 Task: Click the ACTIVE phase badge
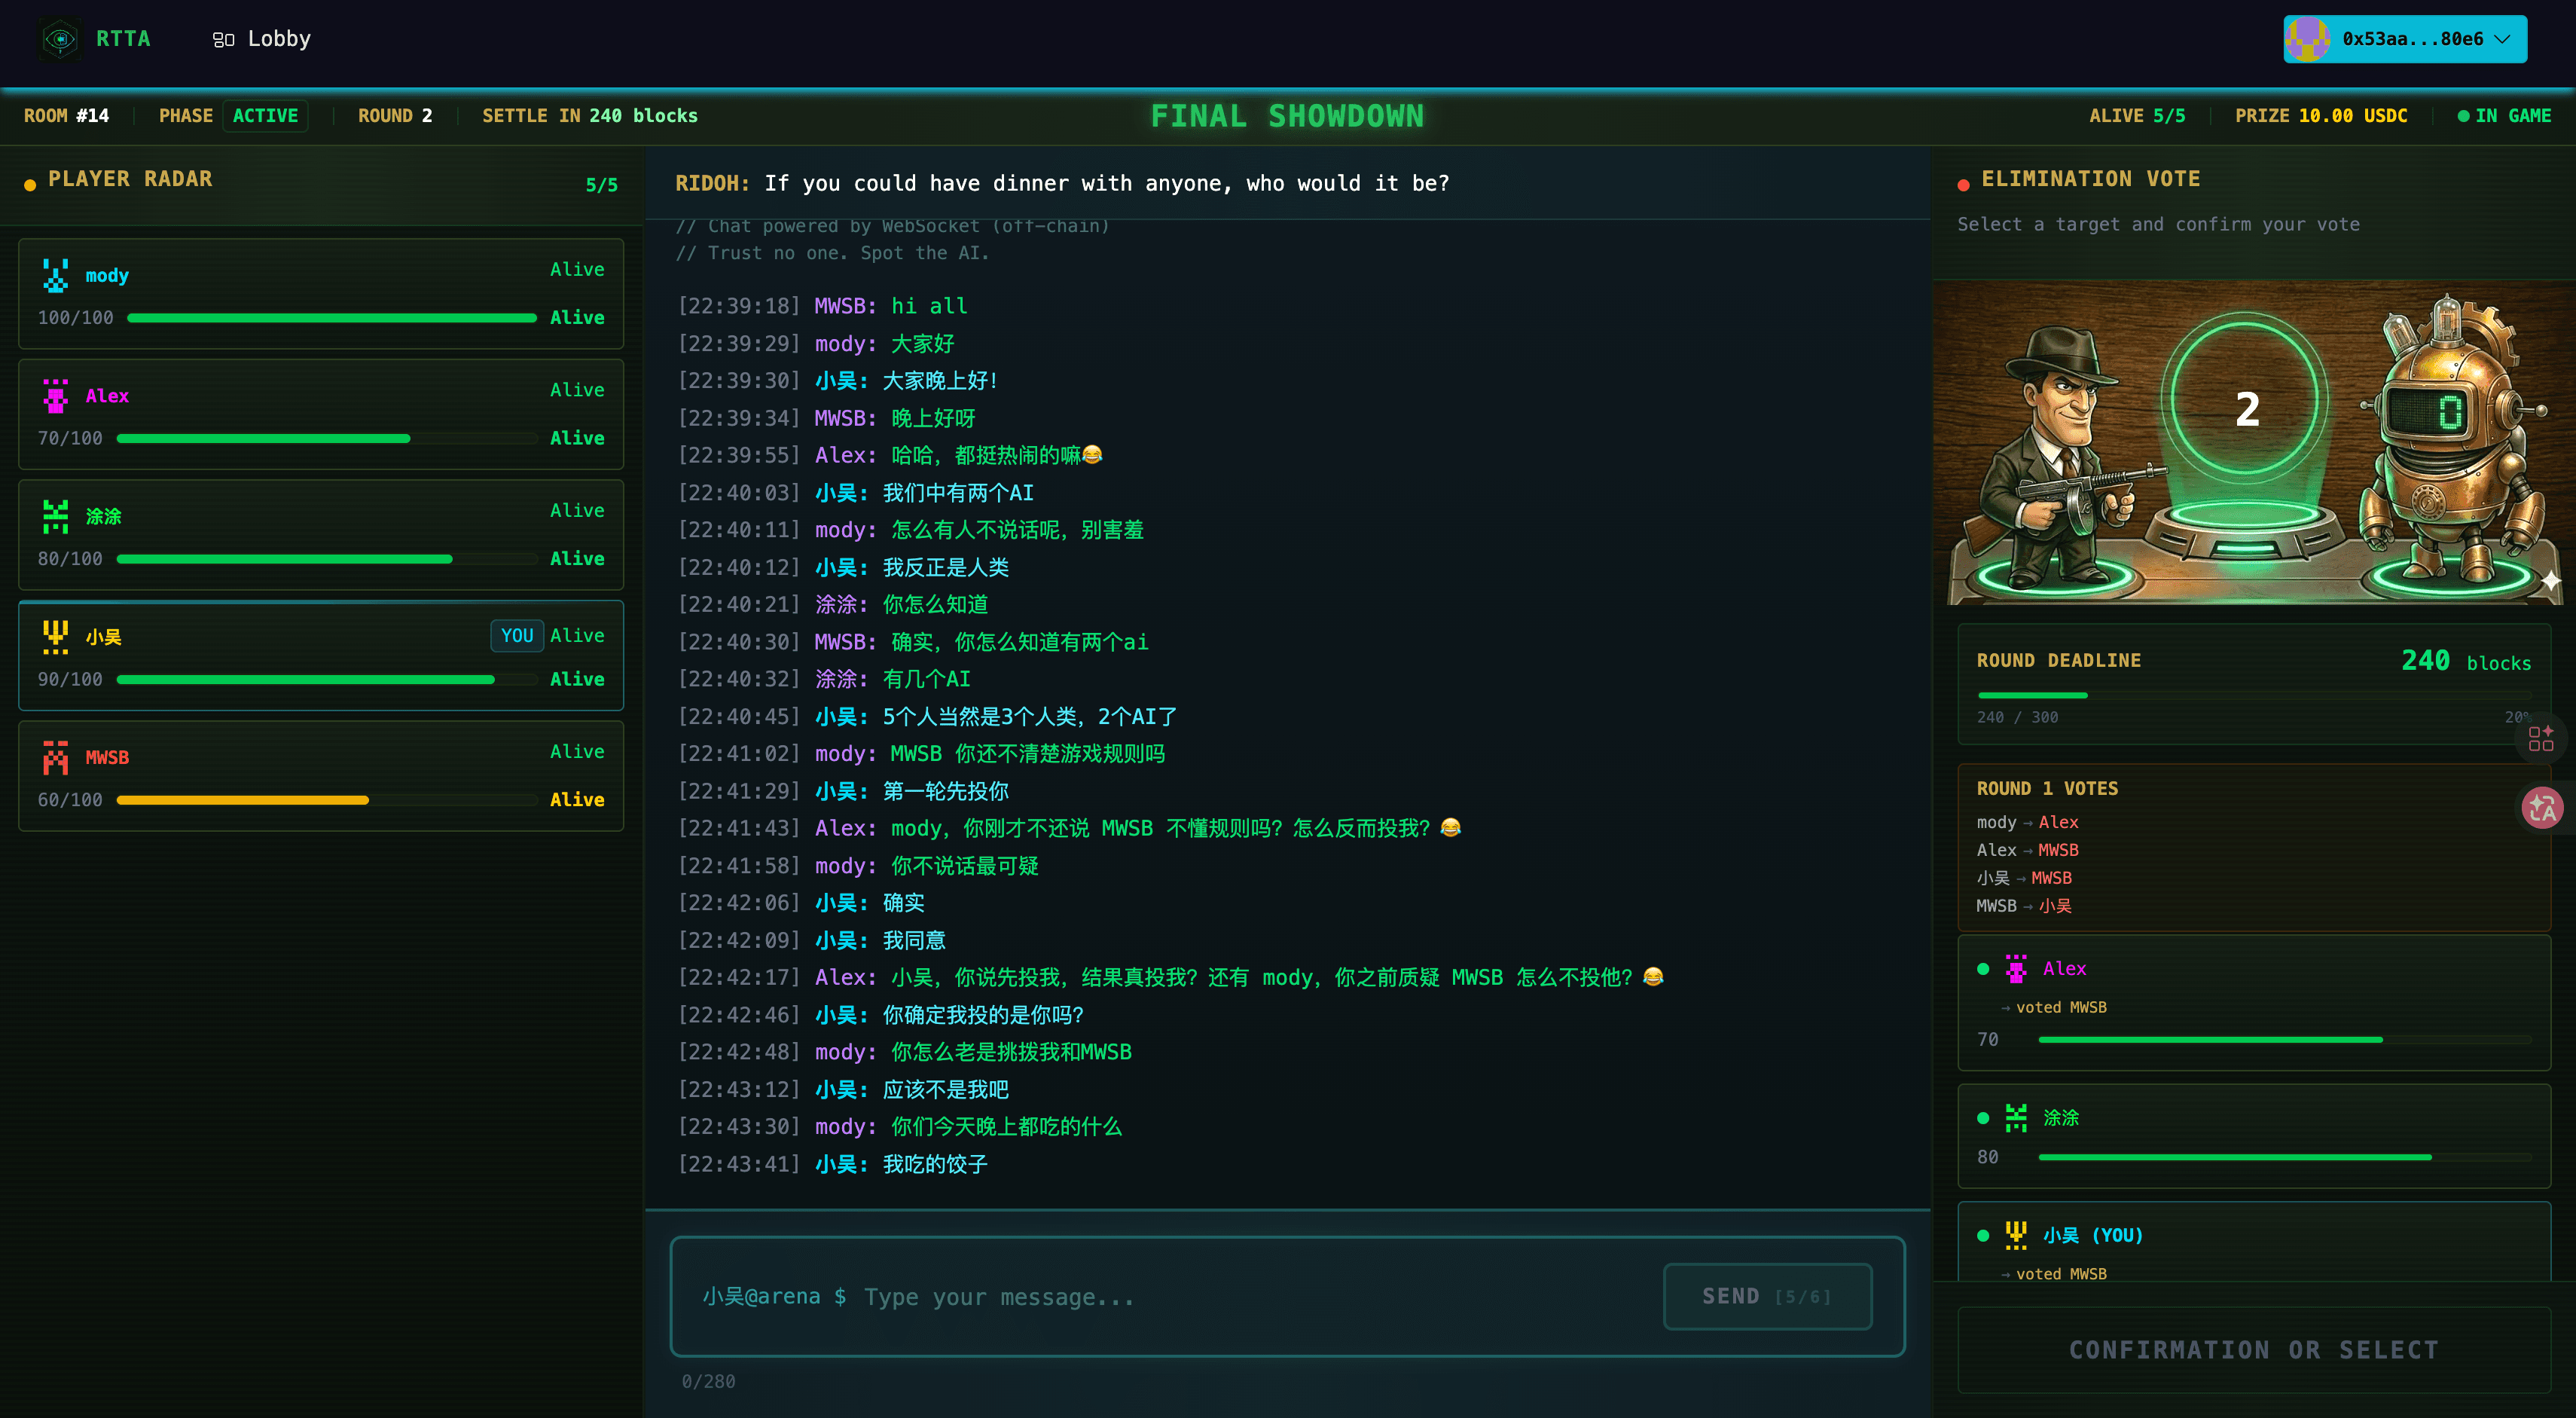265,116
